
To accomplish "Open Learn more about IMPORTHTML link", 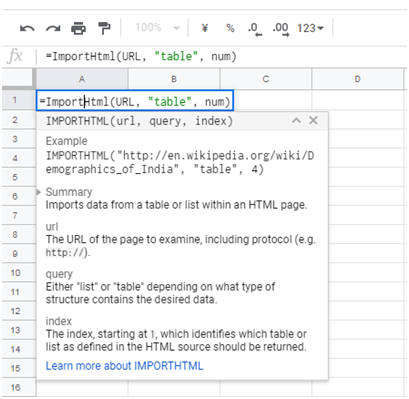I will tap(124, 366).
